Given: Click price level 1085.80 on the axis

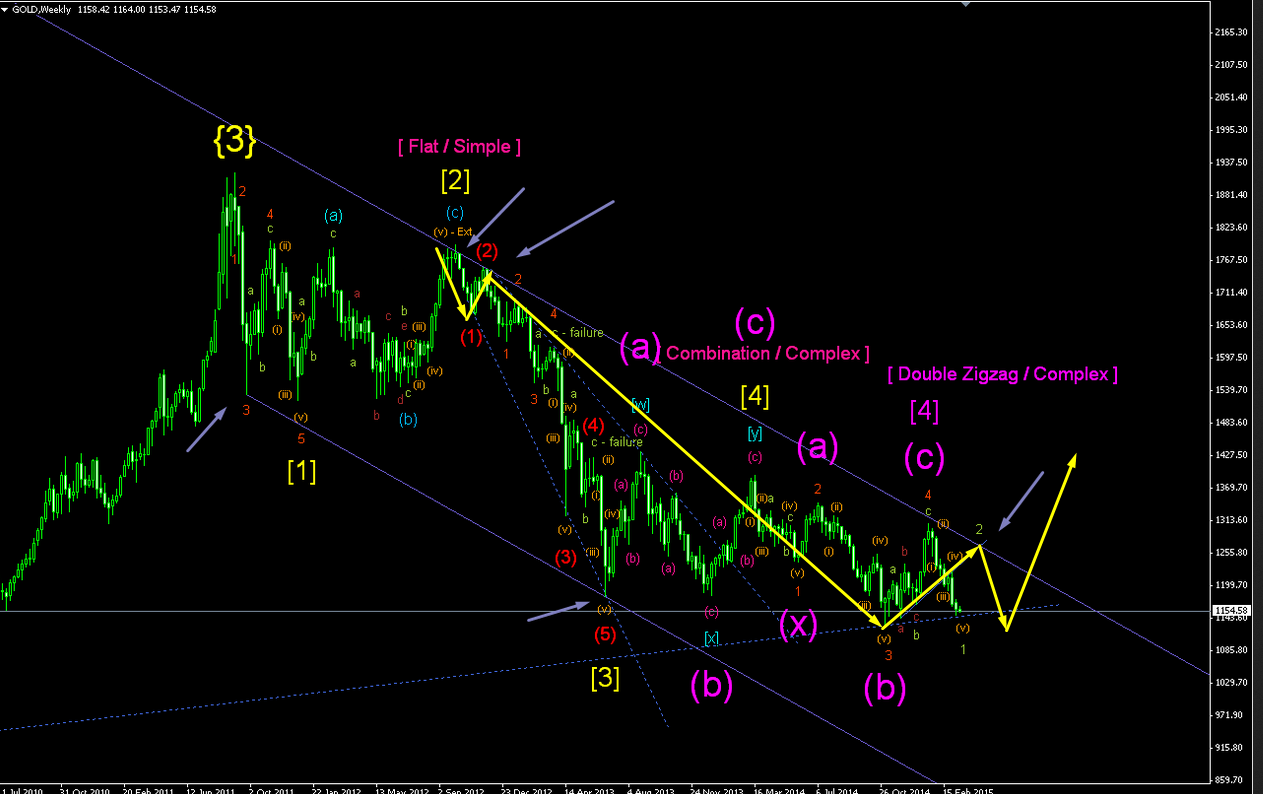Looking at the screenshot, I should [x=1231, y=650].
